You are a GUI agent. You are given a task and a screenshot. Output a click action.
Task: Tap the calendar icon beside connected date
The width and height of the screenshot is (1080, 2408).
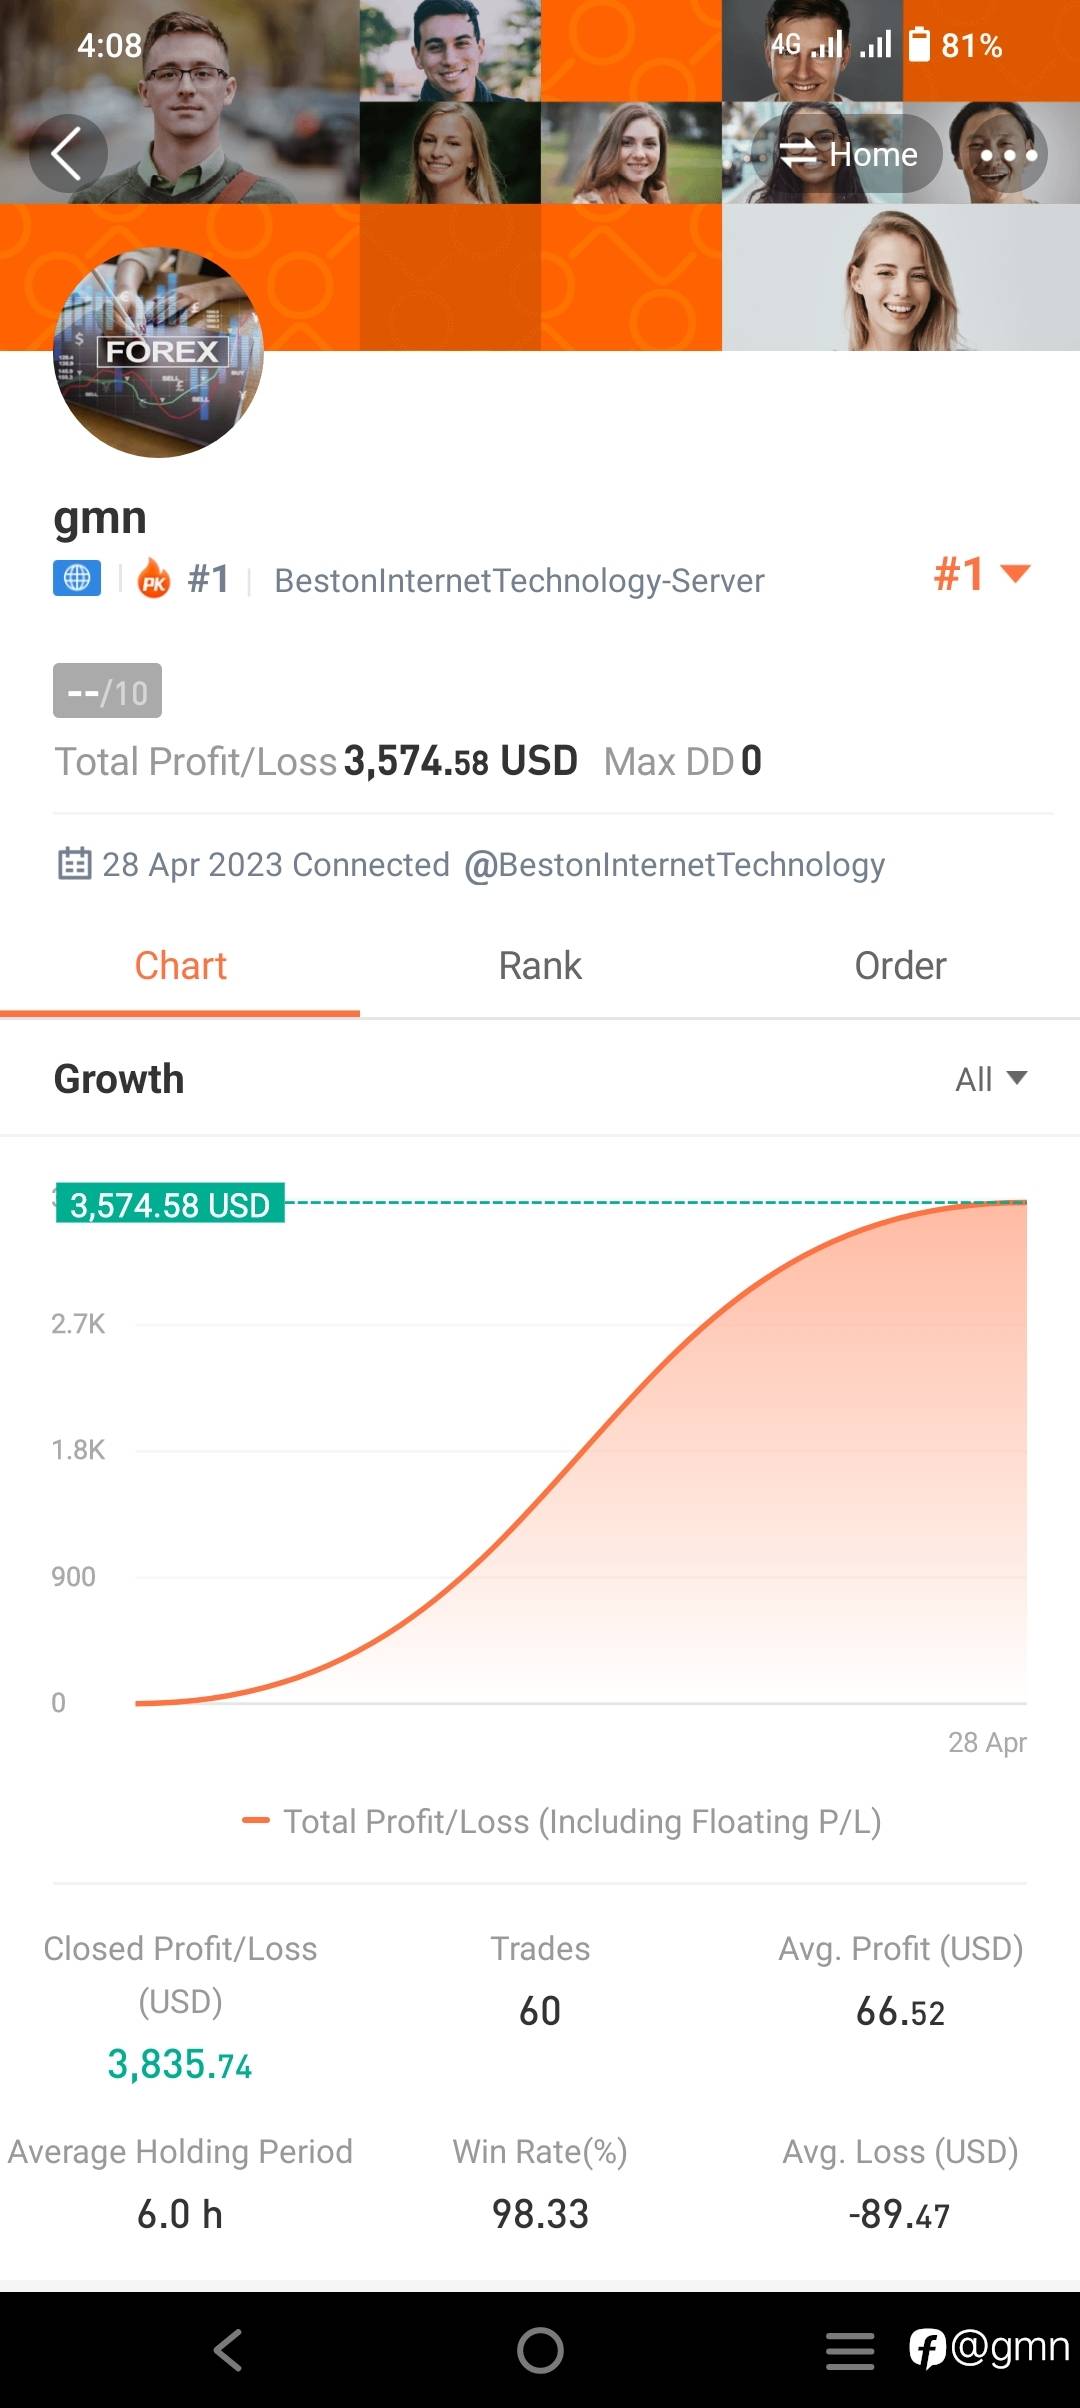75,864
